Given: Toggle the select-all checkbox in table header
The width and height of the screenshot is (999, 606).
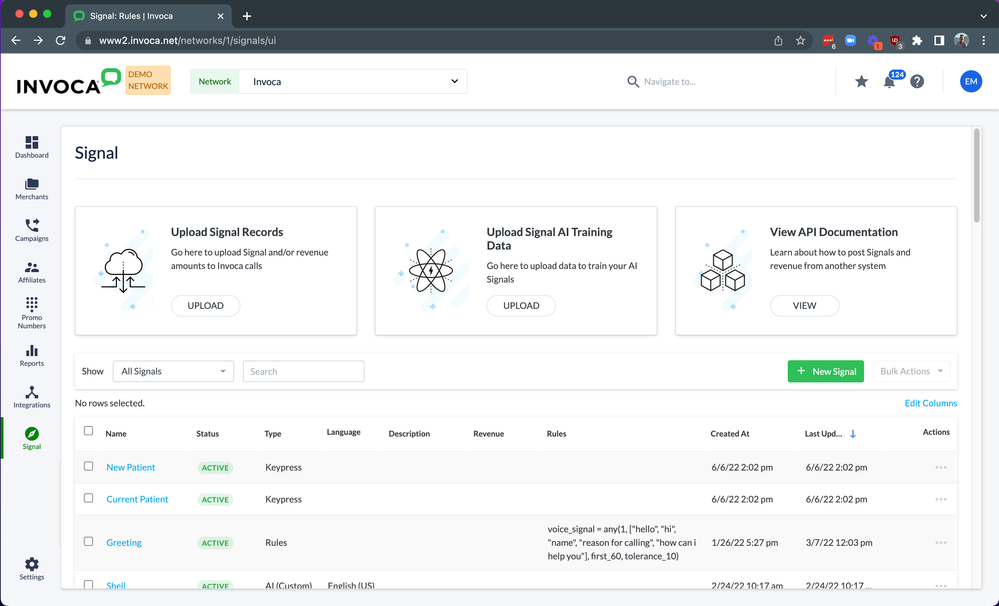Looking at the screenshot, I should tap(89, 431).
